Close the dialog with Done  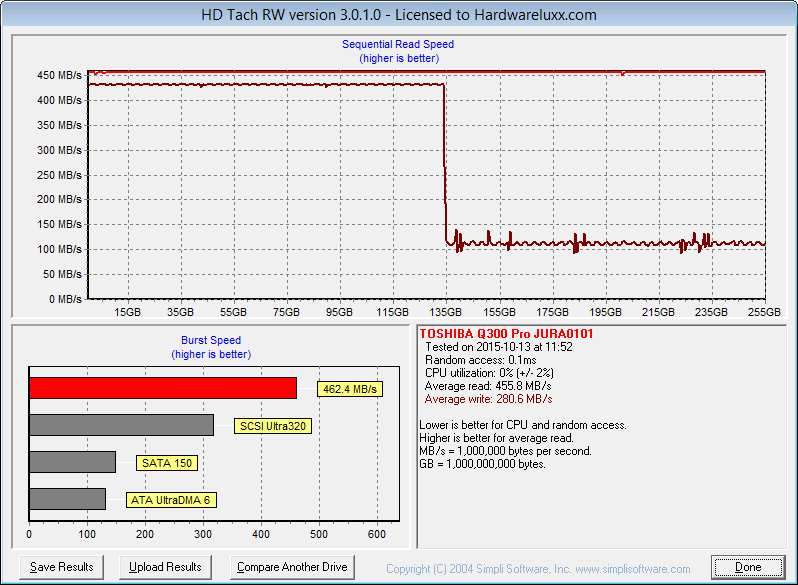(x=748, y=567)
